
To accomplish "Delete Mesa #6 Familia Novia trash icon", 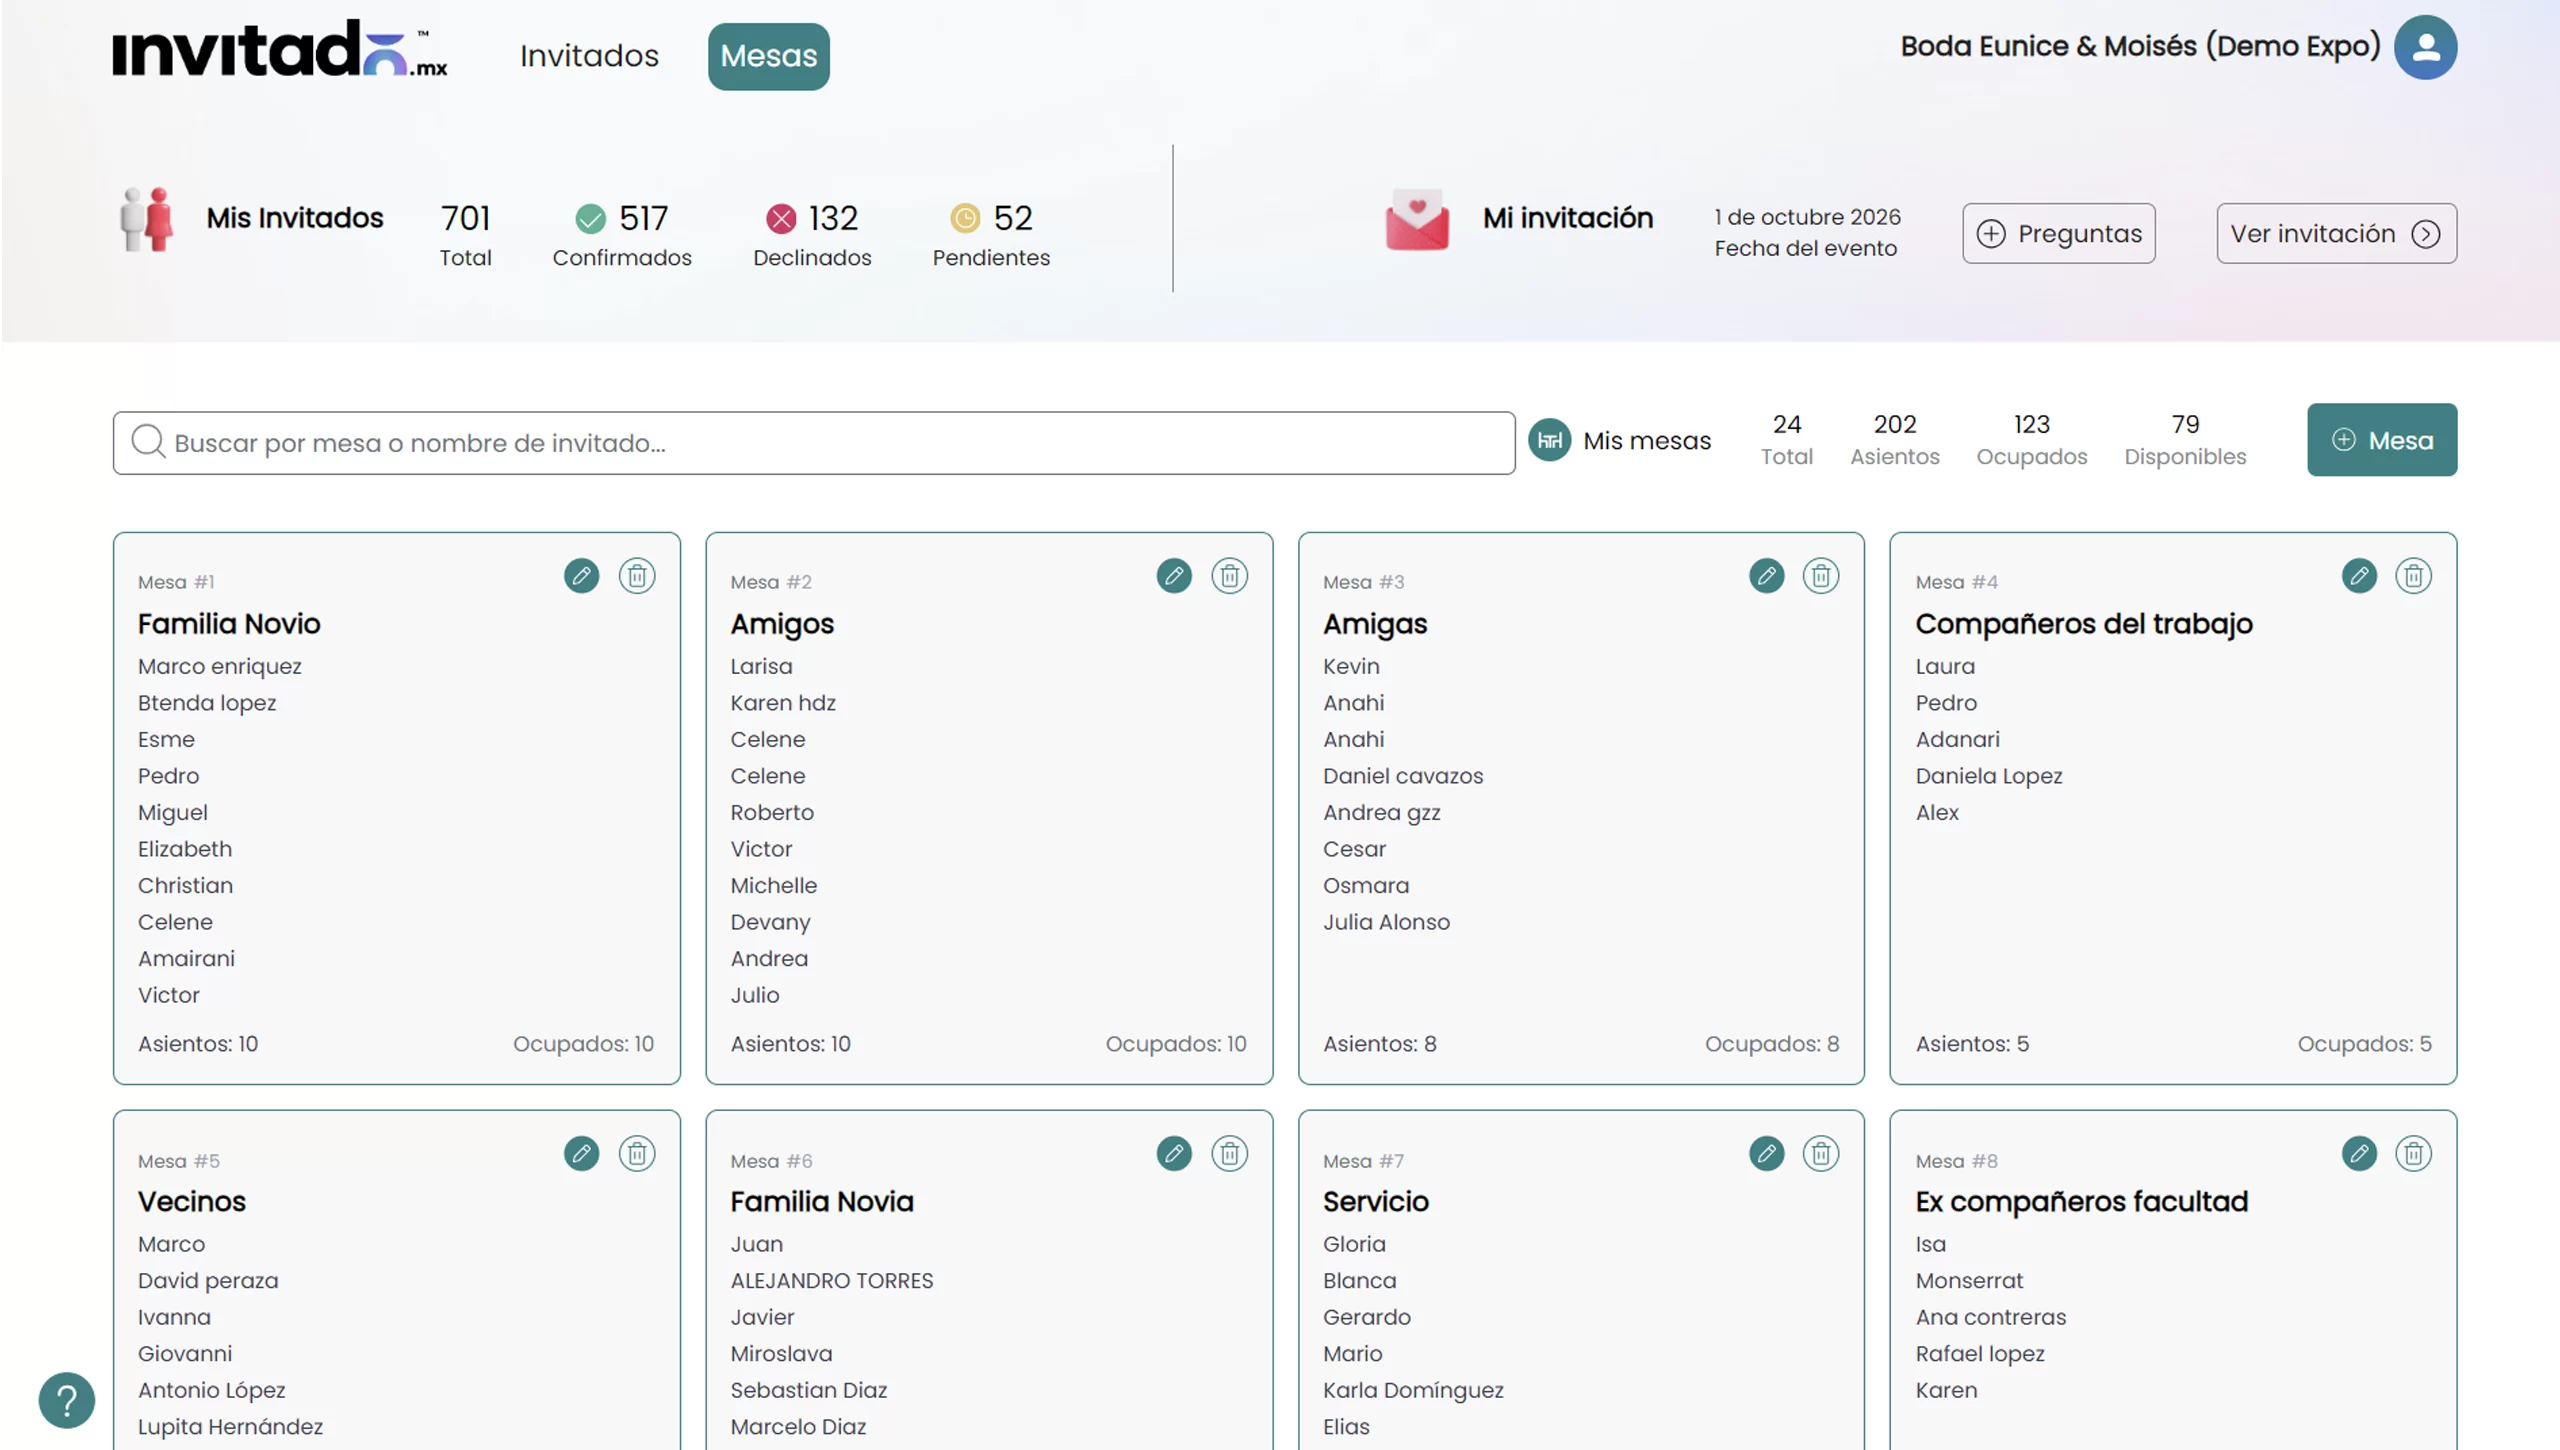I will [x=1230, y=1154].
